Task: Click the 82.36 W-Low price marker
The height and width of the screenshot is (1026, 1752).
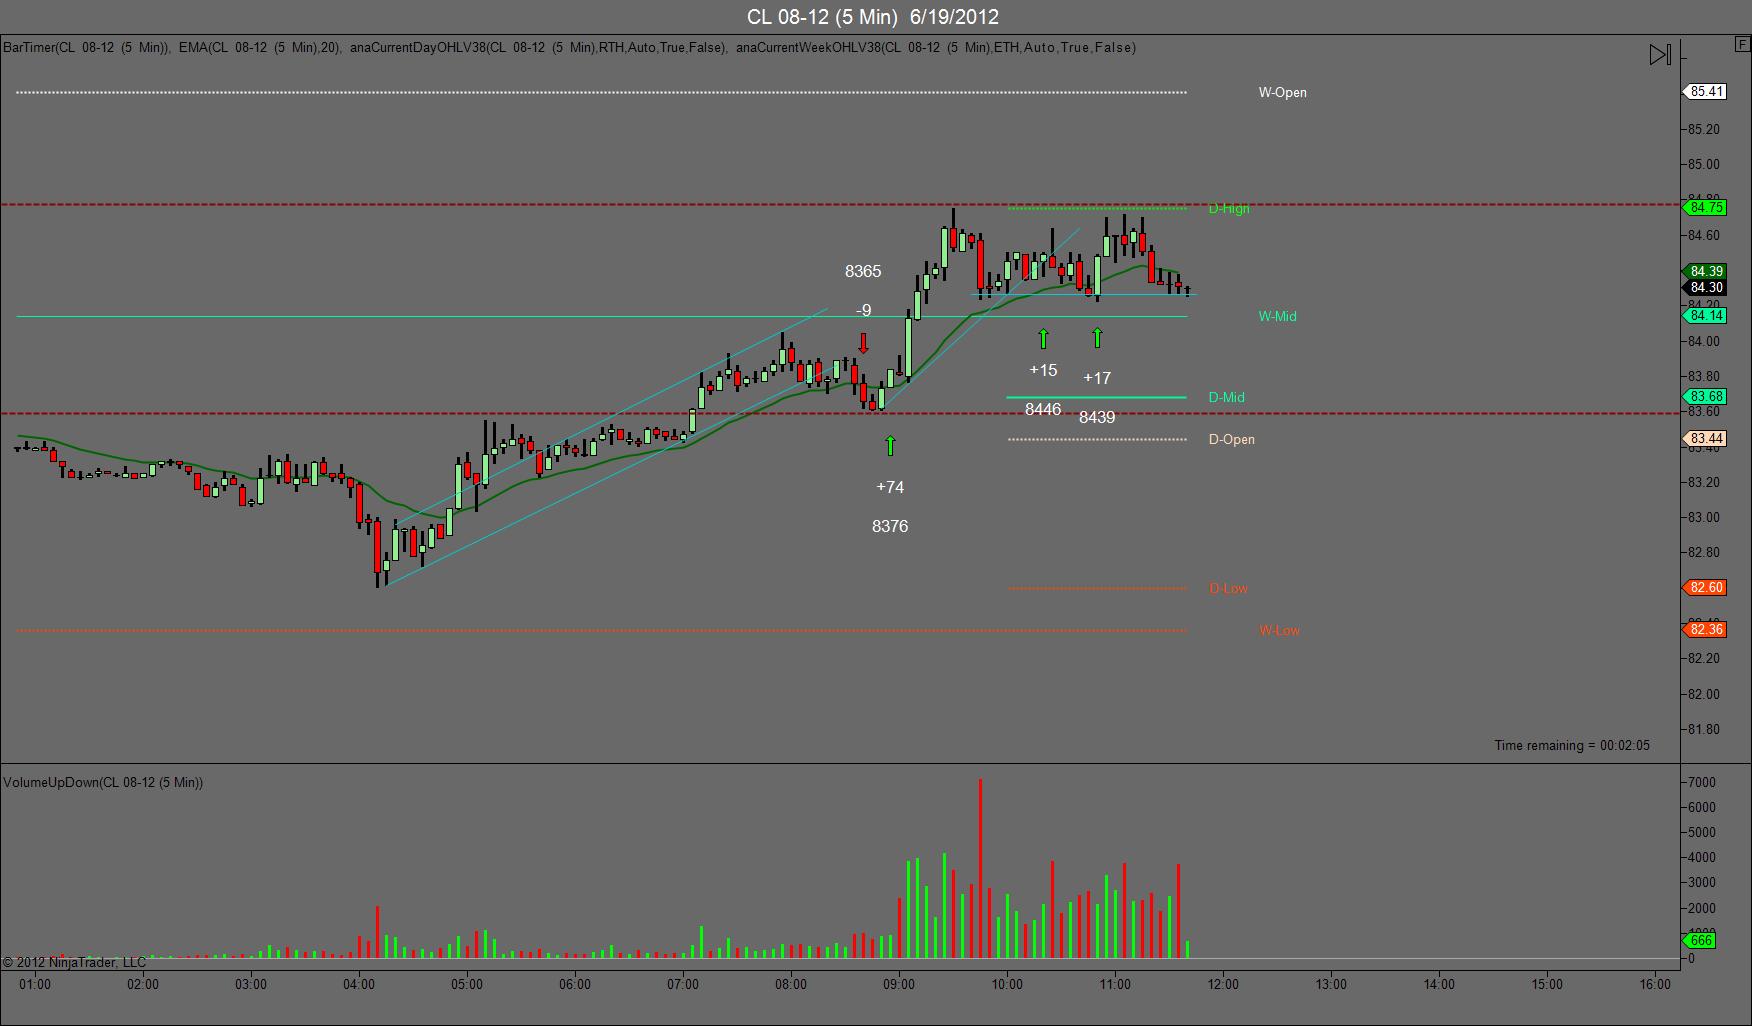Action: click(x=1706, y=630)
